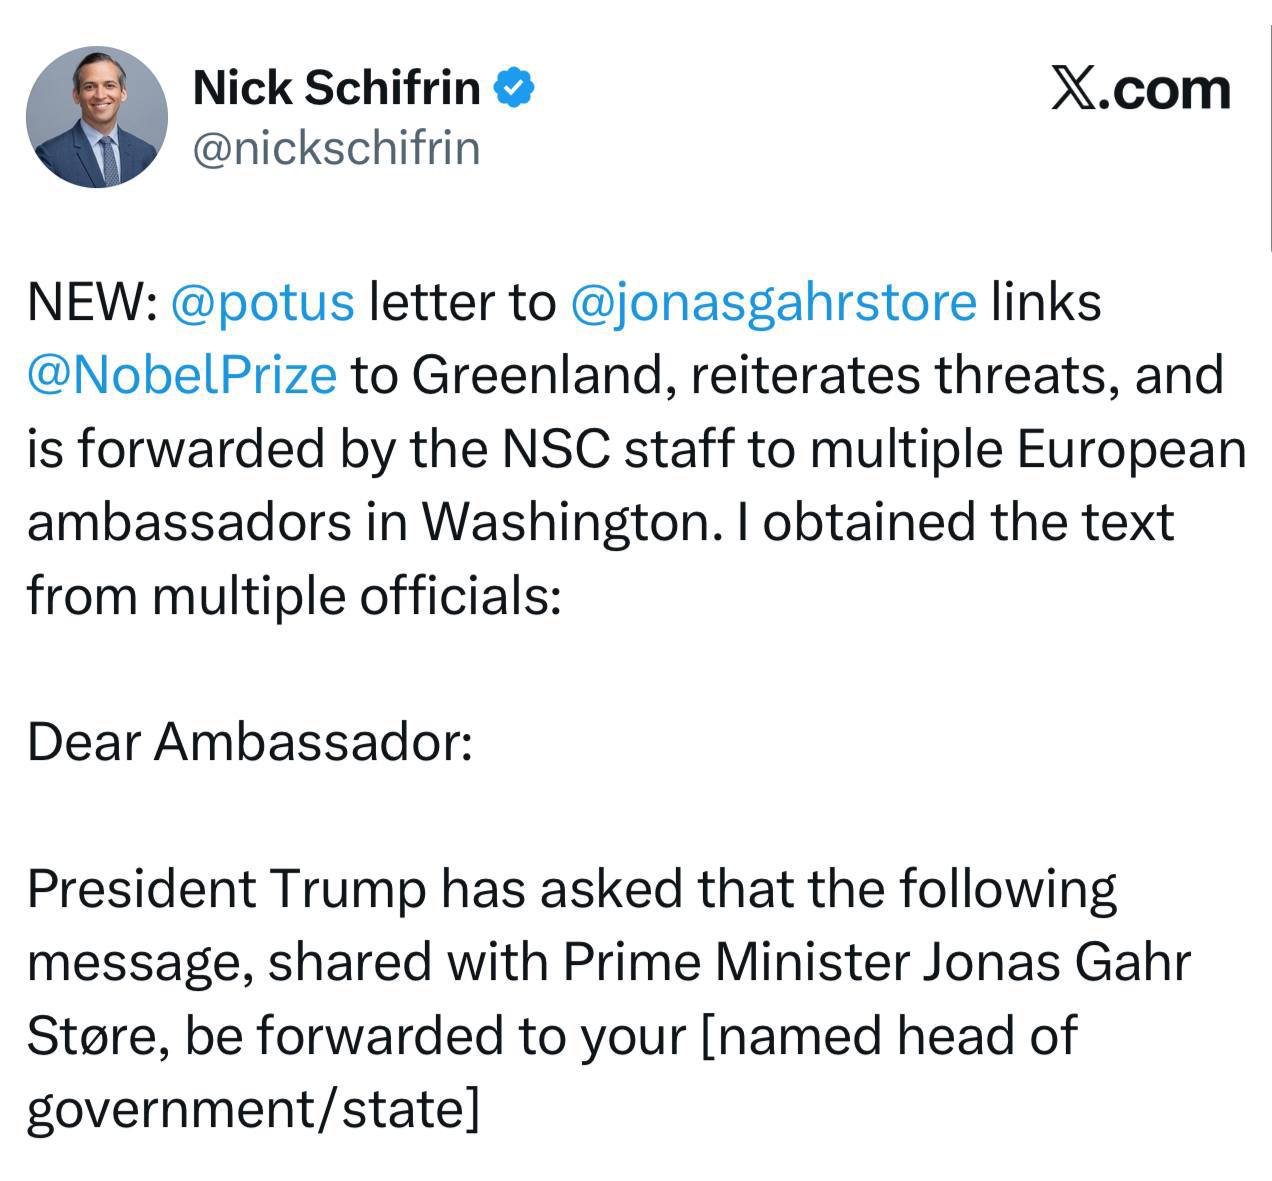This screenshot has height=1181, width=1272.
Task: Click the word 'European' in the tweet
Action: (x=1132, y=449)
